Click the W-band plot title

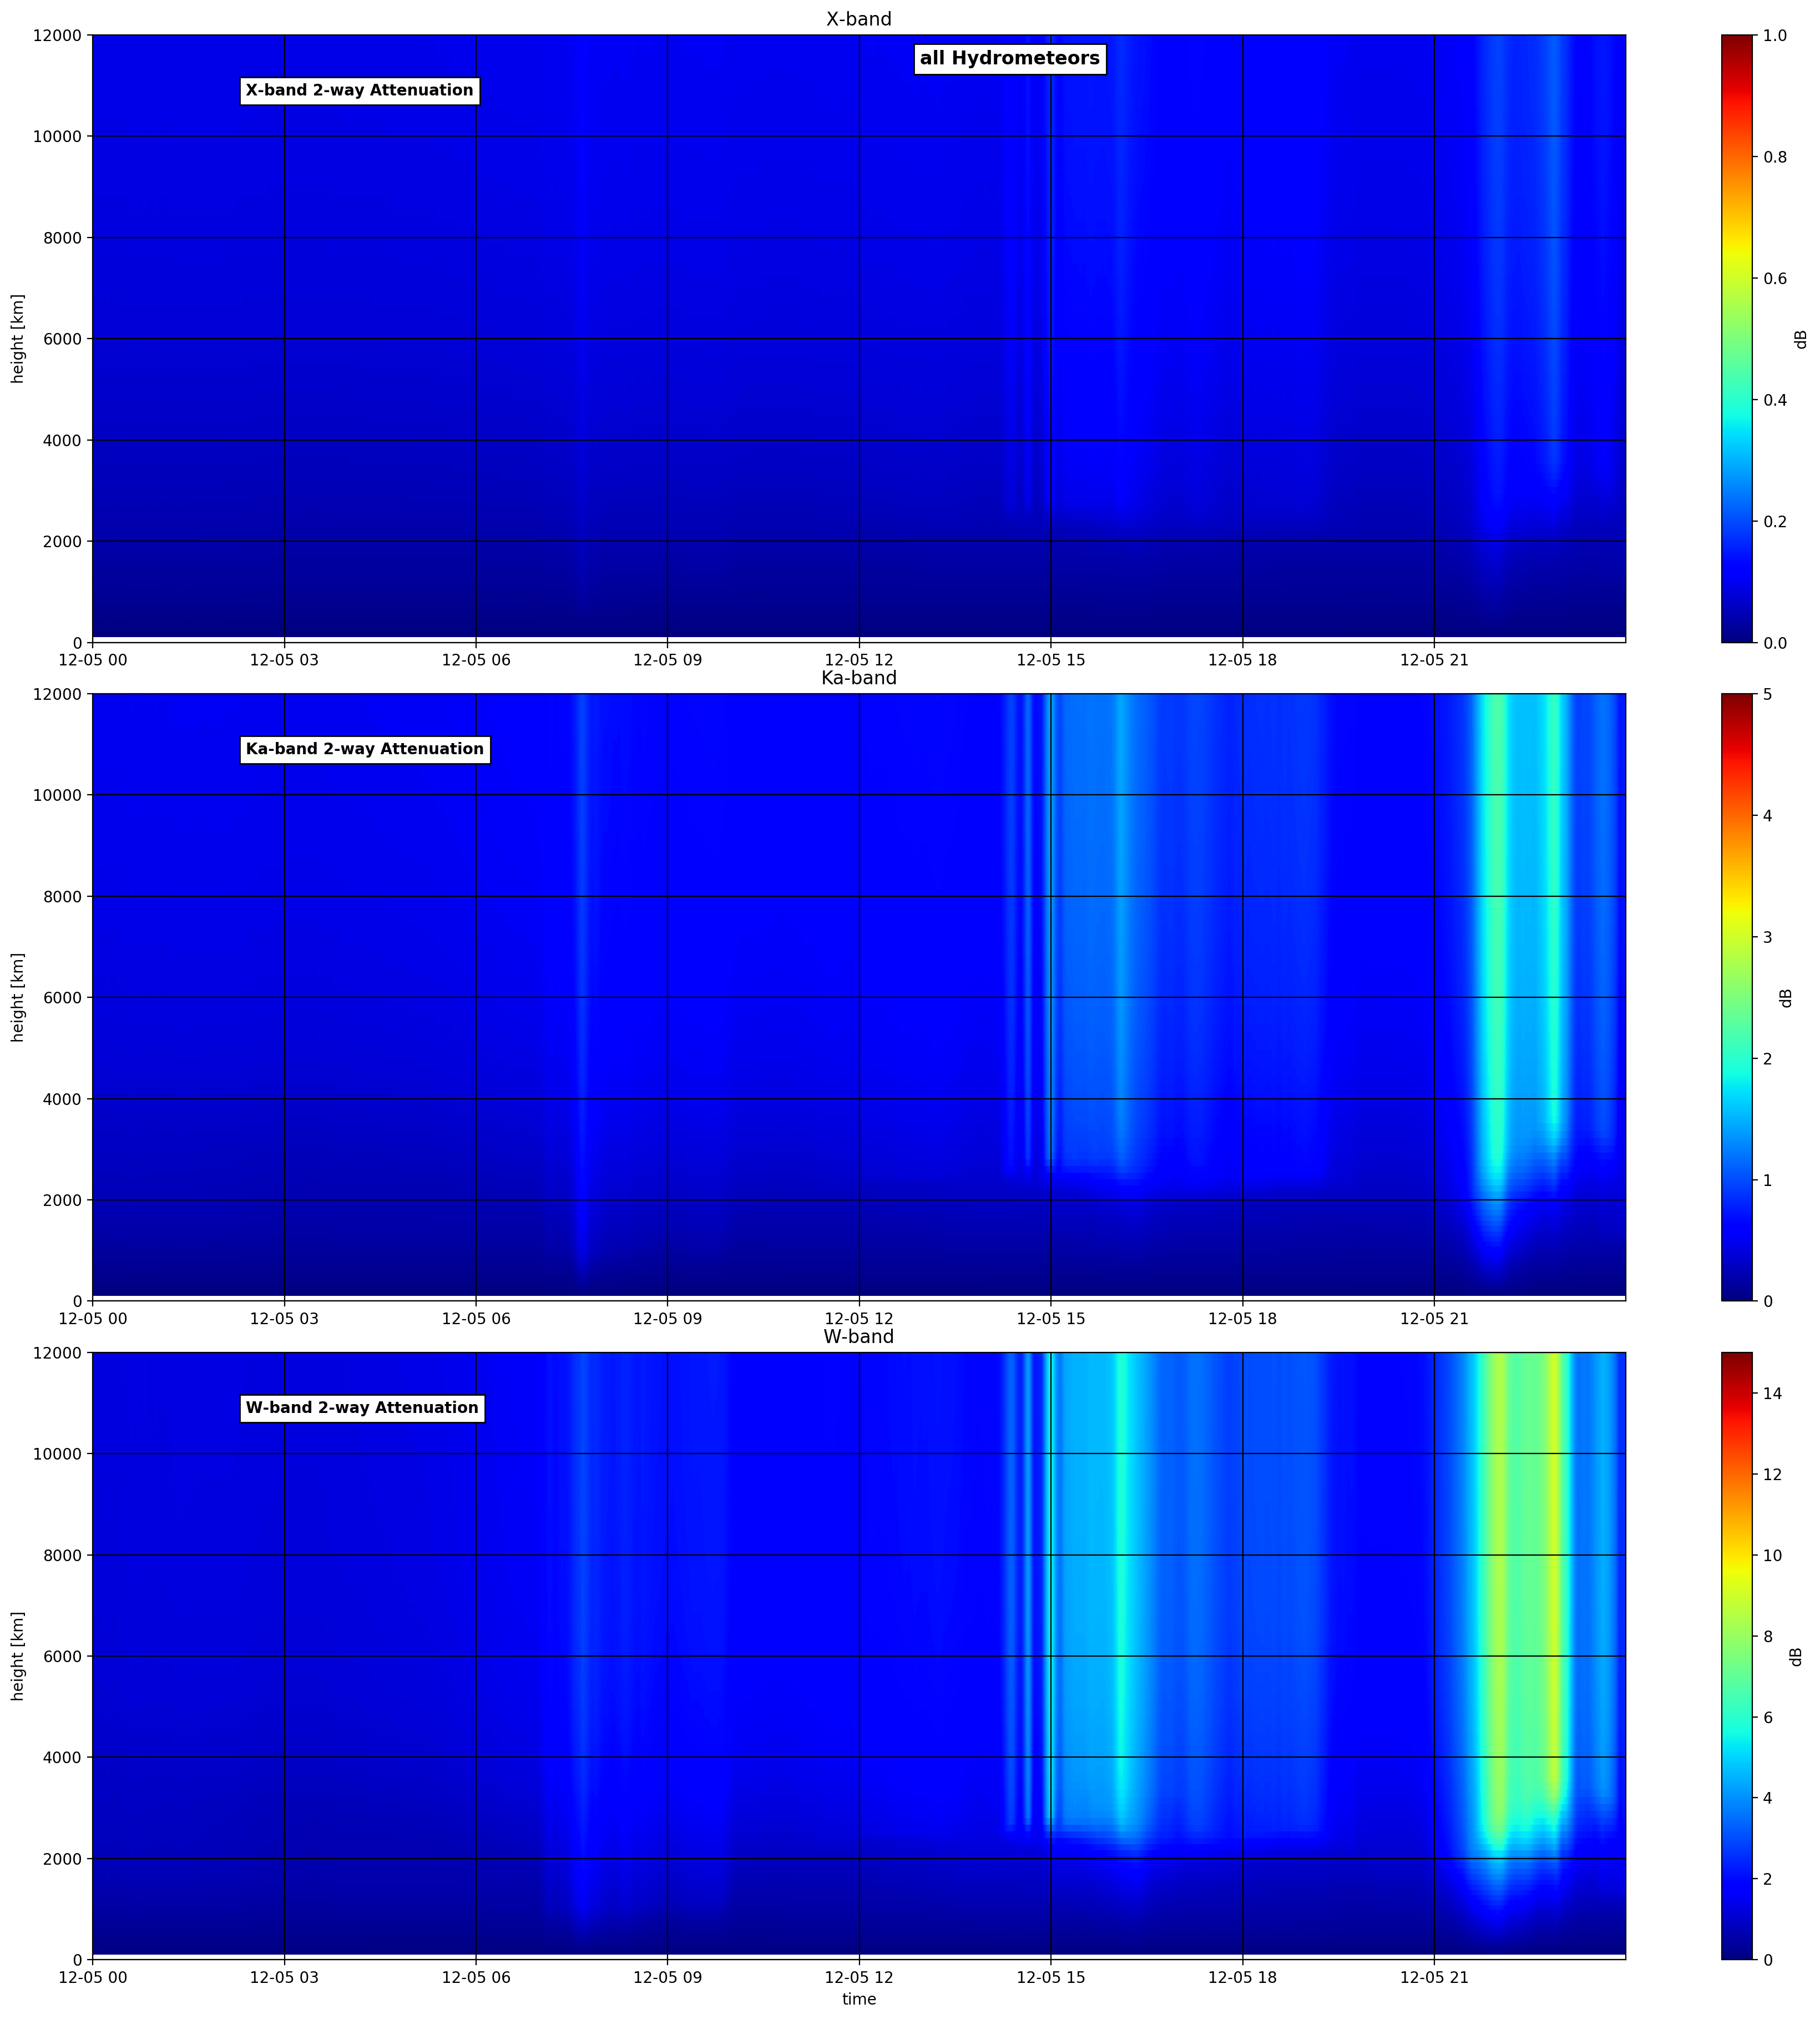pyautogui.click(x=858, y=1337)
